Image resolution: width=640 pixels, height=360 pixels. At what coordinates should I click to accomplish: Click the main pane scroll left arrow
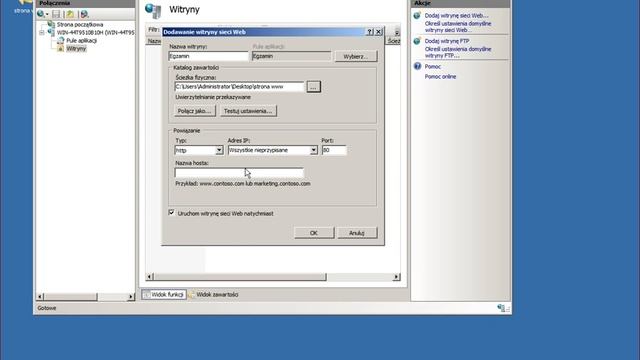tap(149, 277)
